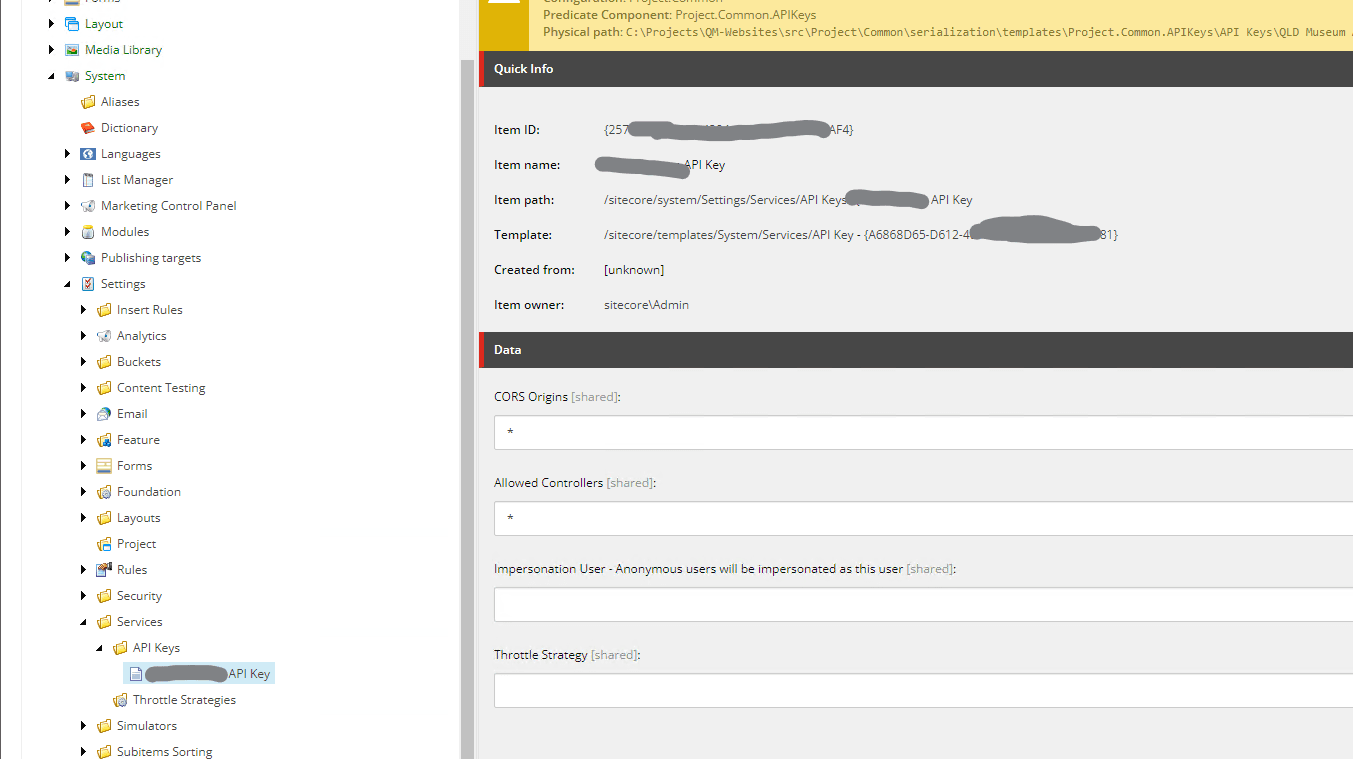Click the Security folder icon

[x=104, y=596]
